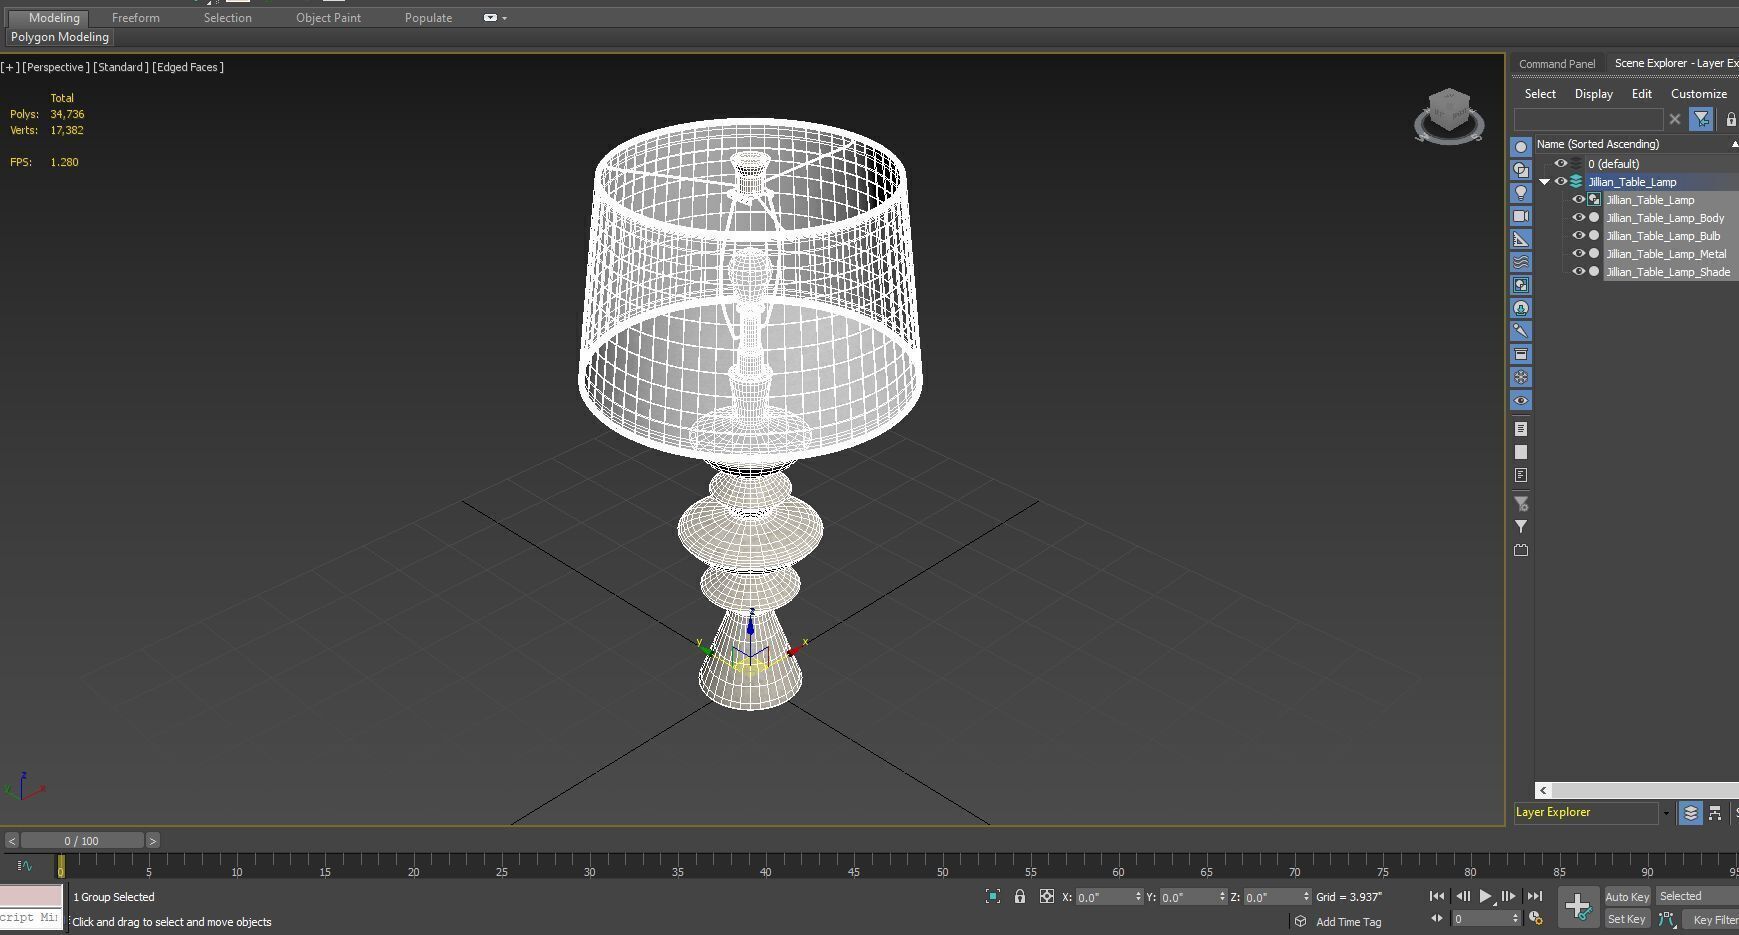This screenshot has height=935, width=1739.
Task: Toggle Display Shapes filter in Scene Explorer
Action: point(1521,170)
